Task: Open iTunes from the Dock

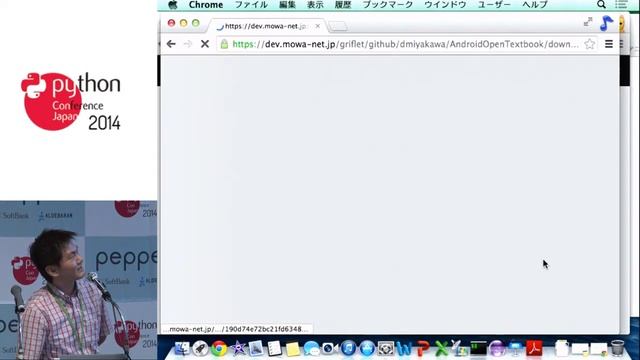Action: point(348,349)
